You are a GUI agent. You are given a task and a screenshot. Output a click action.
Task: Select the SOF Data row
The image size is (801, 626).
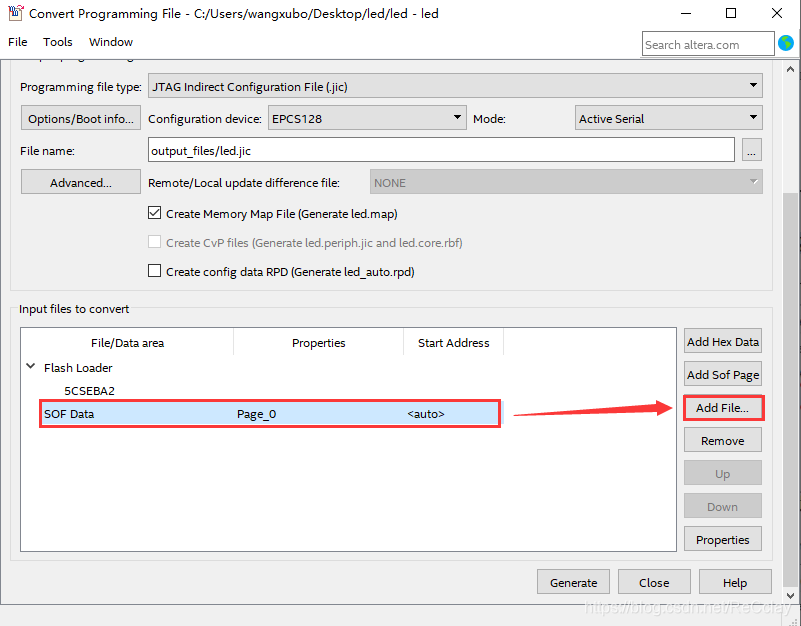coord(270,414)
